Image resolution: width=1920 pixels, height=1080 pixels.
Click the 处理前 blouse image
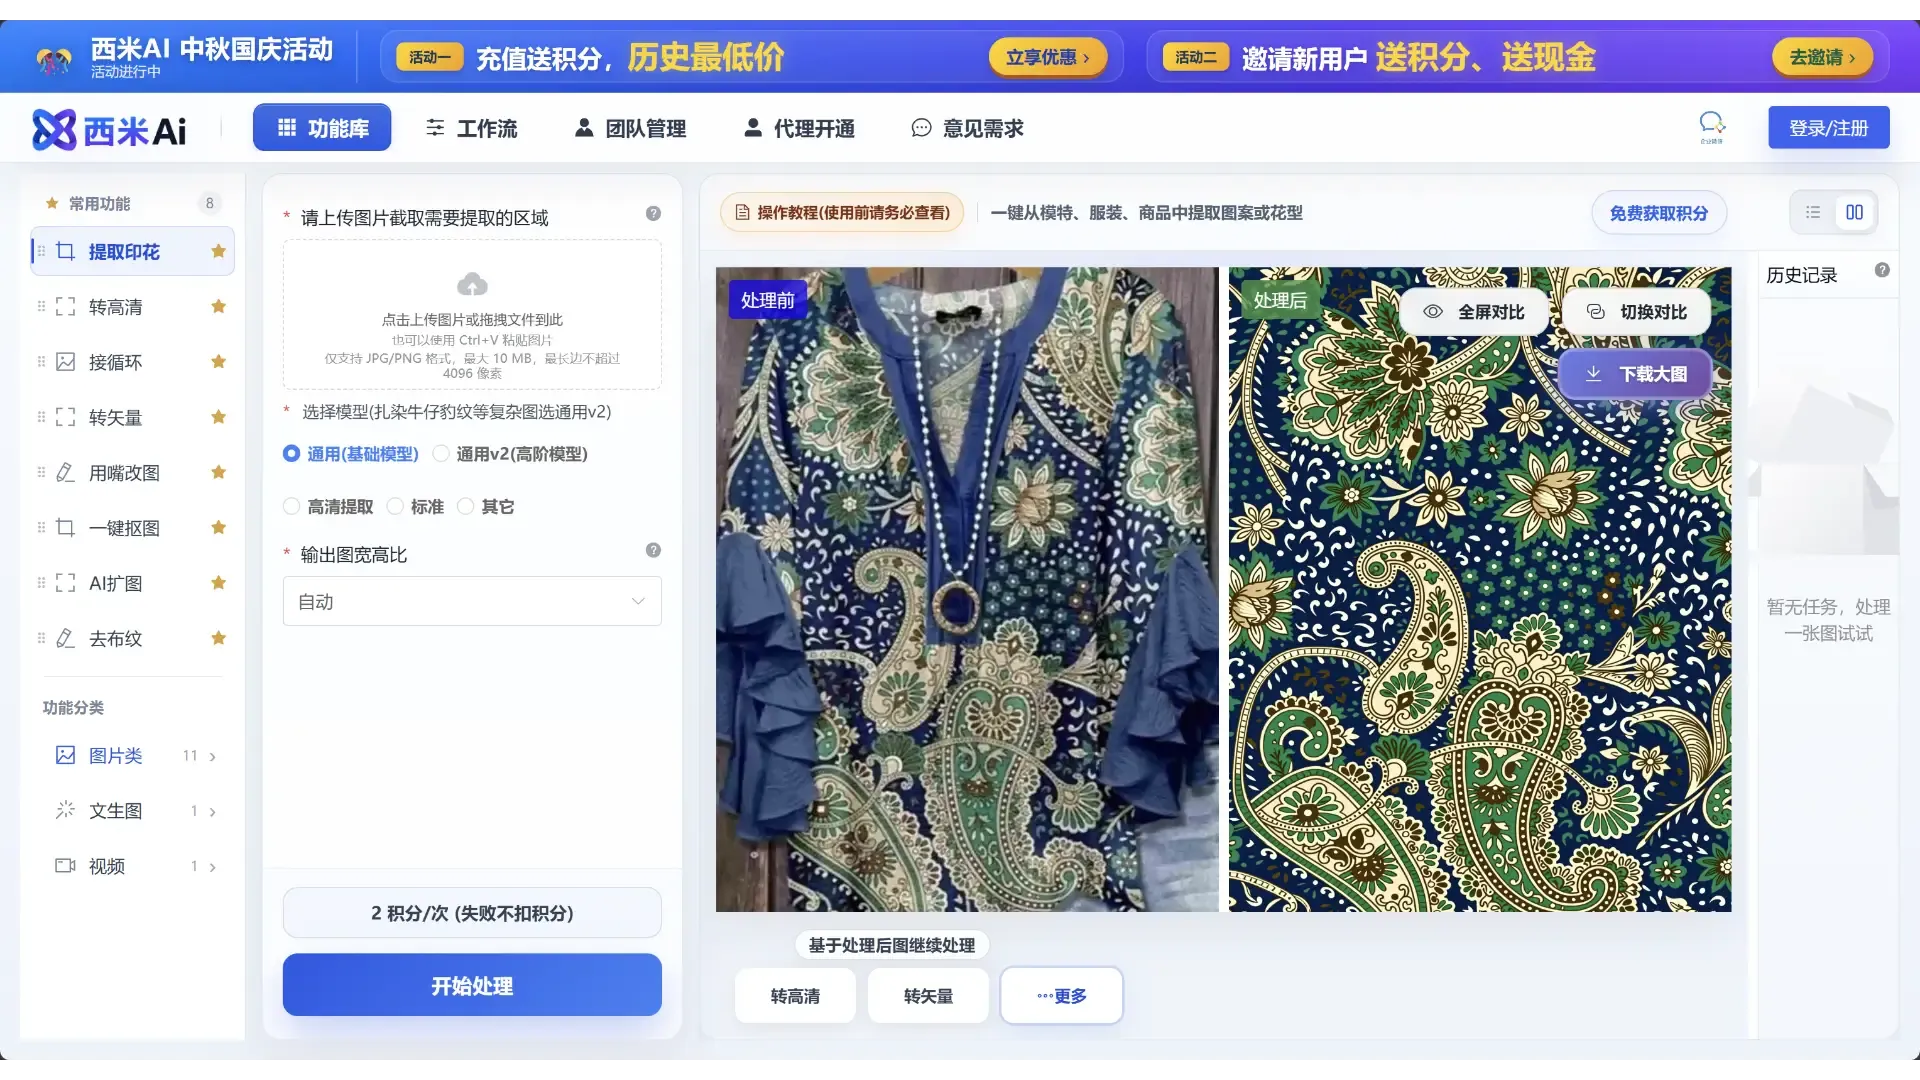967,589
